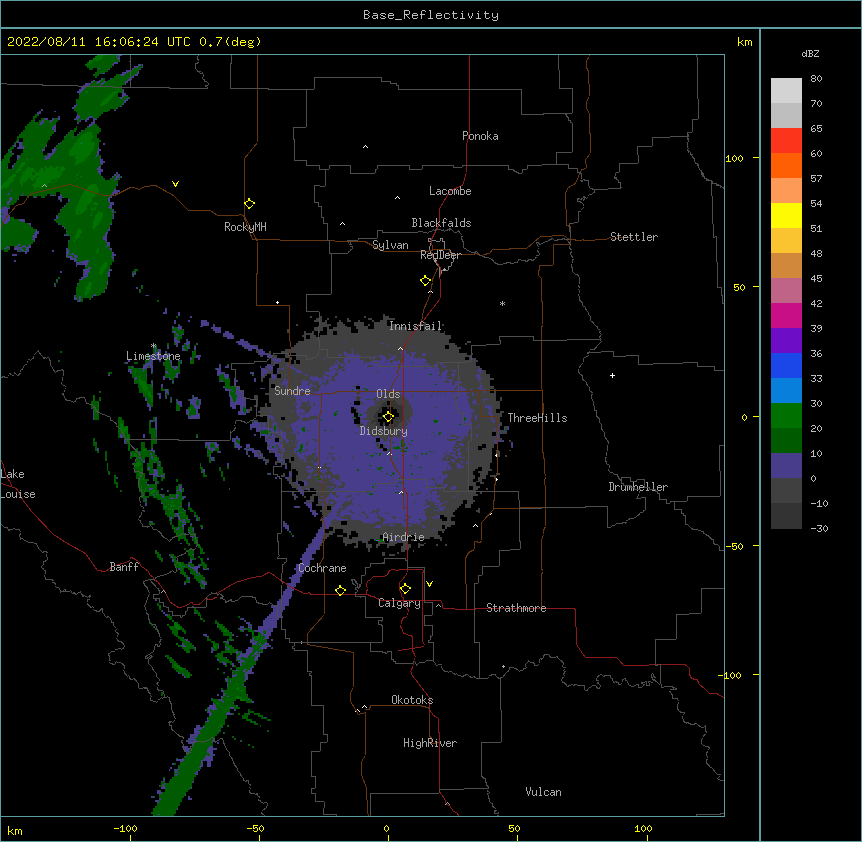Click the Strathmore city label

(516, 608)
